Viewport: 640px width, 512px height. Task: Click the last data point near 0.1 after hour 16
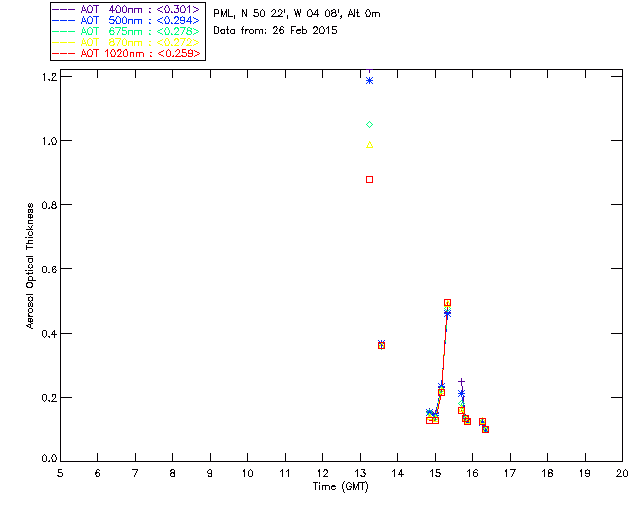[x=485, y=430]
